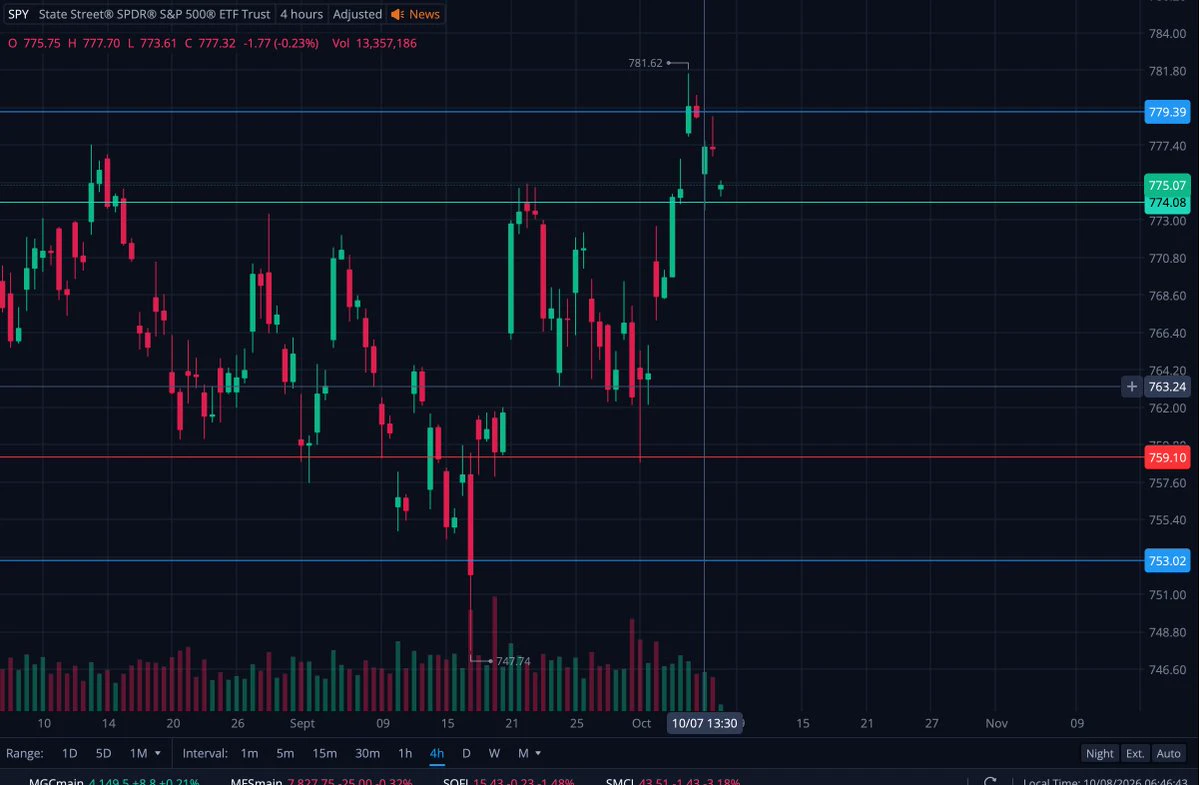Click the low price 773.61 value
Screen dimensions: 1199x785
pyautogui.click(x=158, y=44)
